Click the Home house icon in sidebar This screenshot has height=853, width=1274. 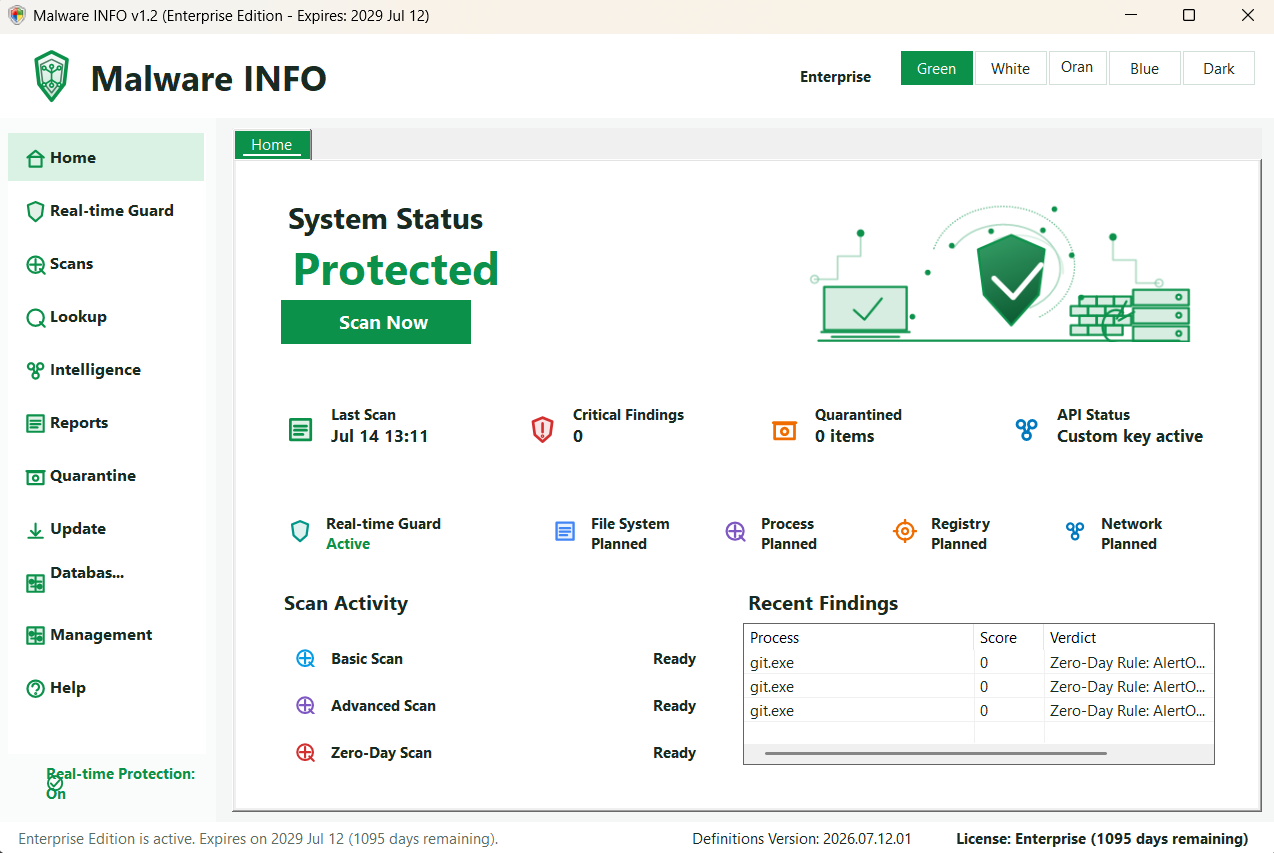click(x=35, y=158)
